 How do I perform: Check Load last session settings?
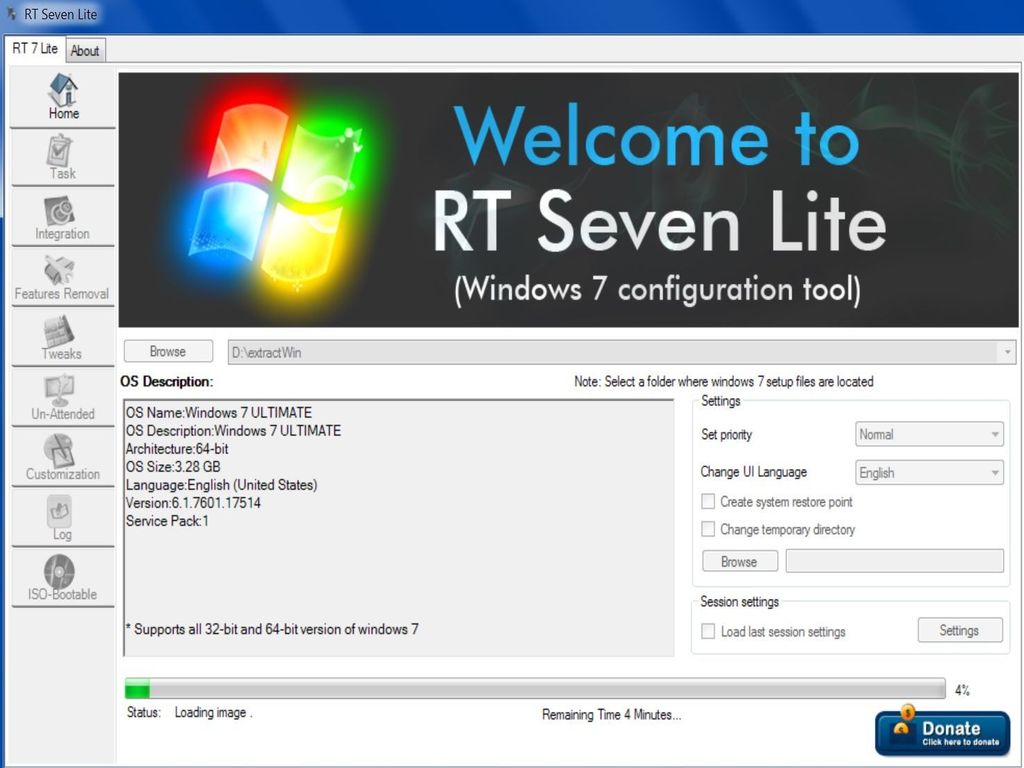click(708, 632)
